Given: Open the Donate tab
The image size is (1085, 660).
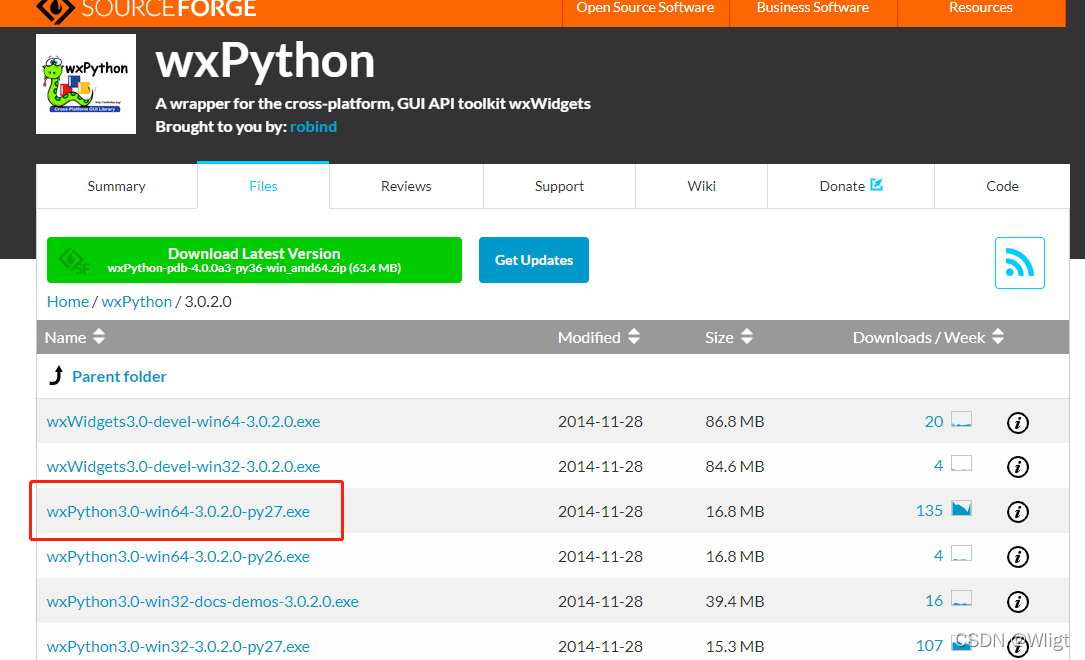Looking at the screenshot, I should click(x=851, y=186).
